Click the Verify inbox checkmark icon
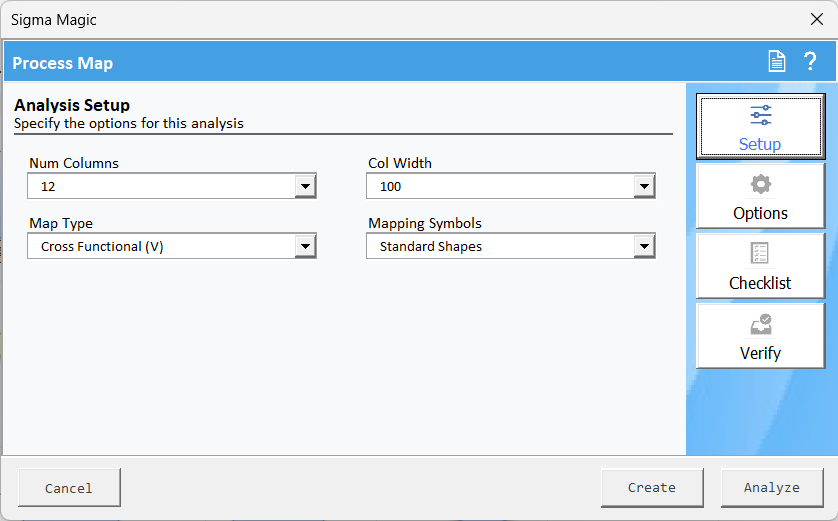 (x=760, y=325)
